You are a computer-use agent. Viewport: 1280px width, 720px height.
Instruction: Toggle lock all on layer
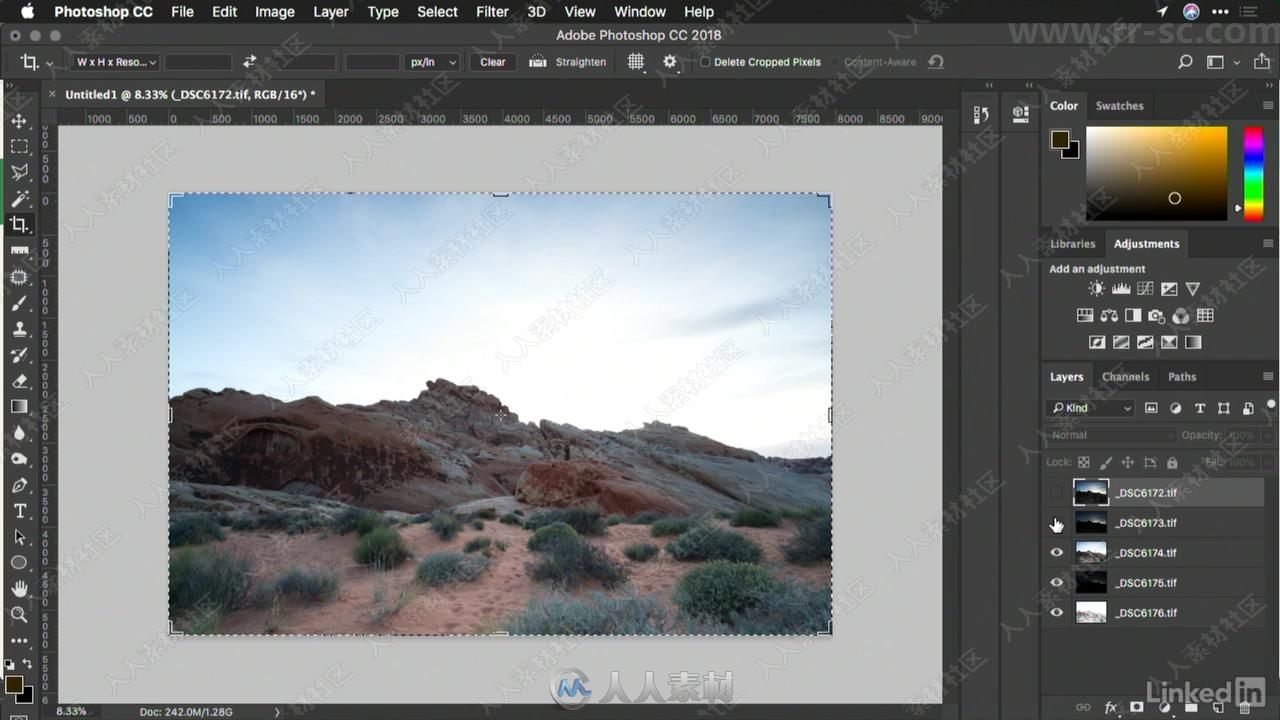pos(1172,463)
